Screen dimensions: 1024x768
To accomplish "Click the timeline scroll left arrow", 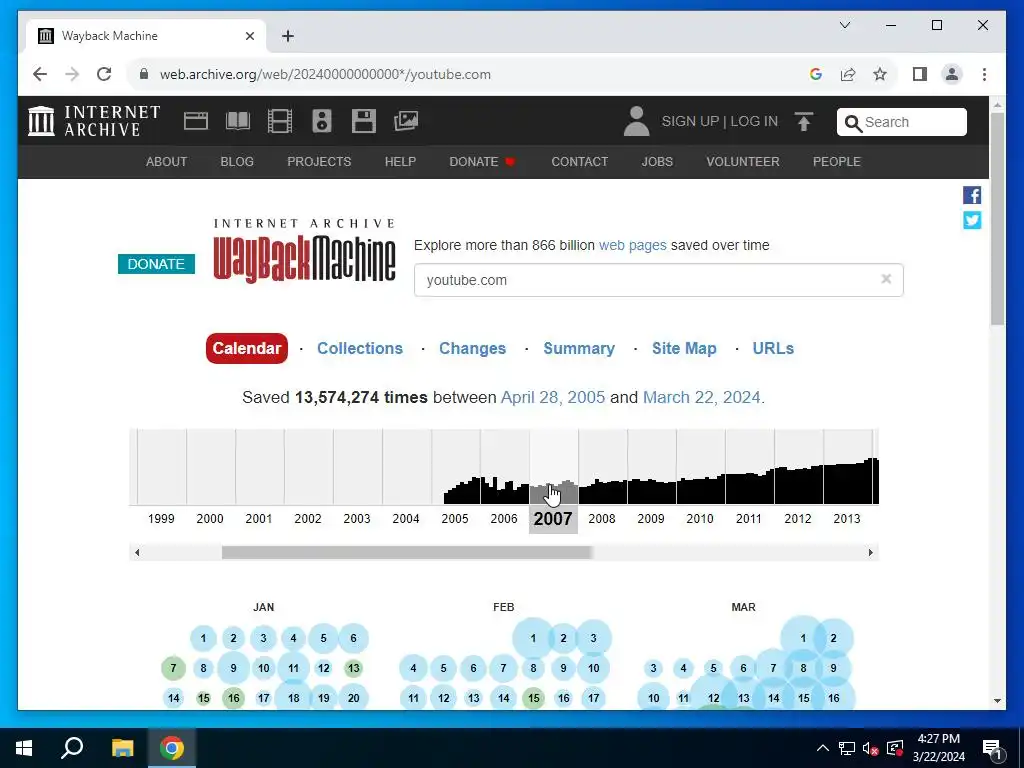I will (x=136, y=552).
